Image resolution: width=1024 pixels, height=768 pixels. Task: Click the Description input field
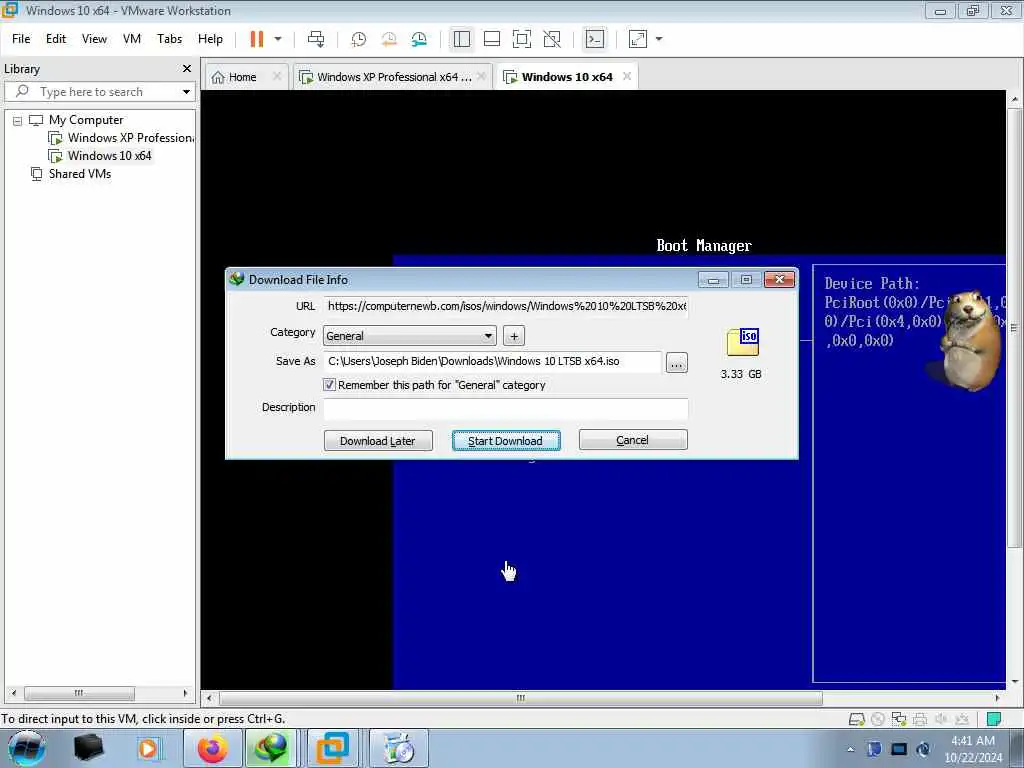point(505,408)
